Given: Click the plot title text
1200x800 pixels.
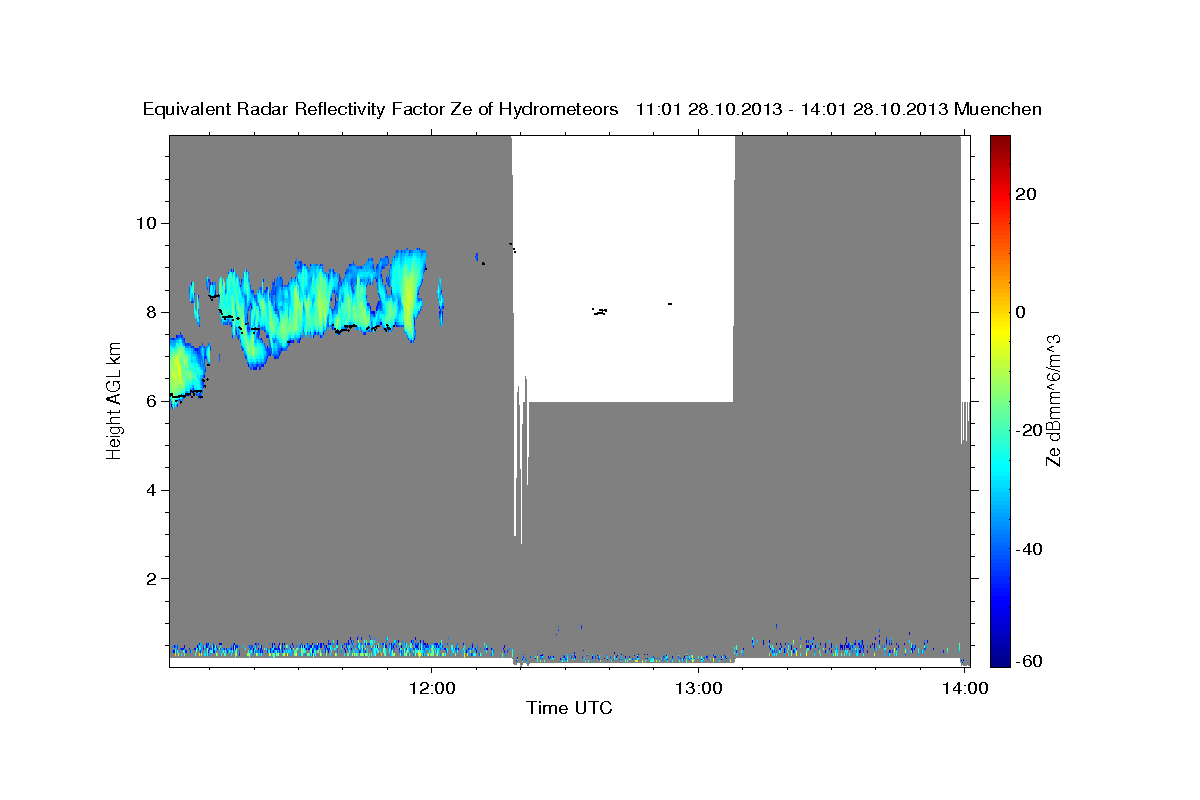Looking at the screenshot, I should point(592,109).
